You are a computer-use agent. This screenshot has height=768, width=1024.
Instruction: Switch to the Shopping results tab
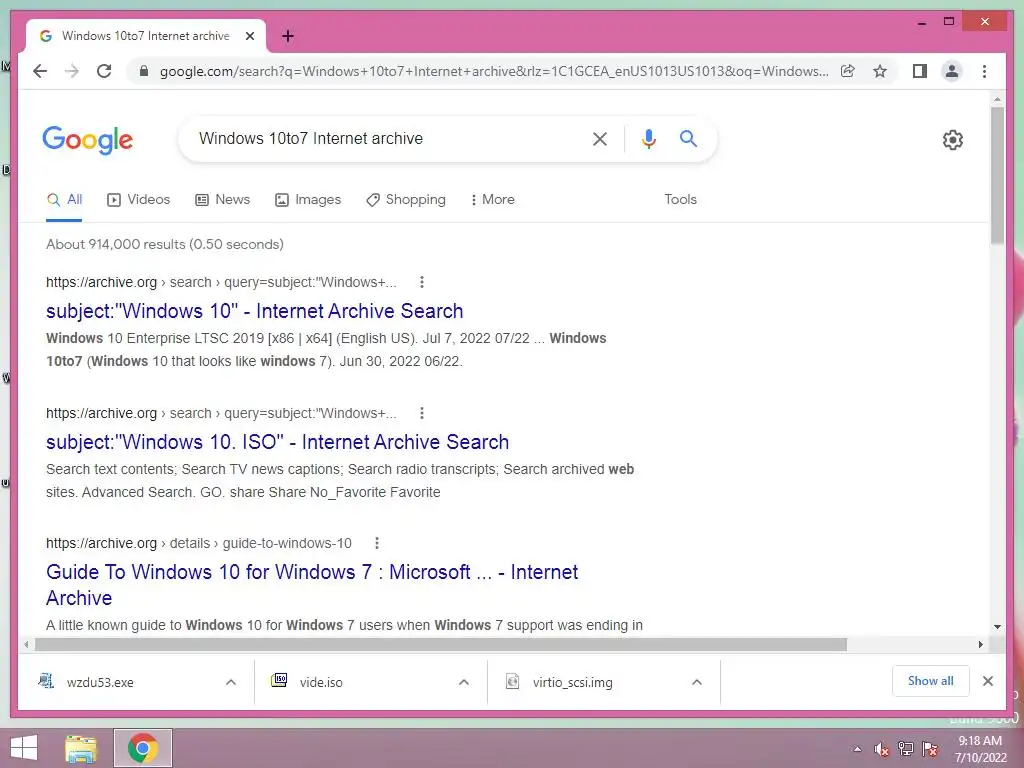(x=406, y=199)
